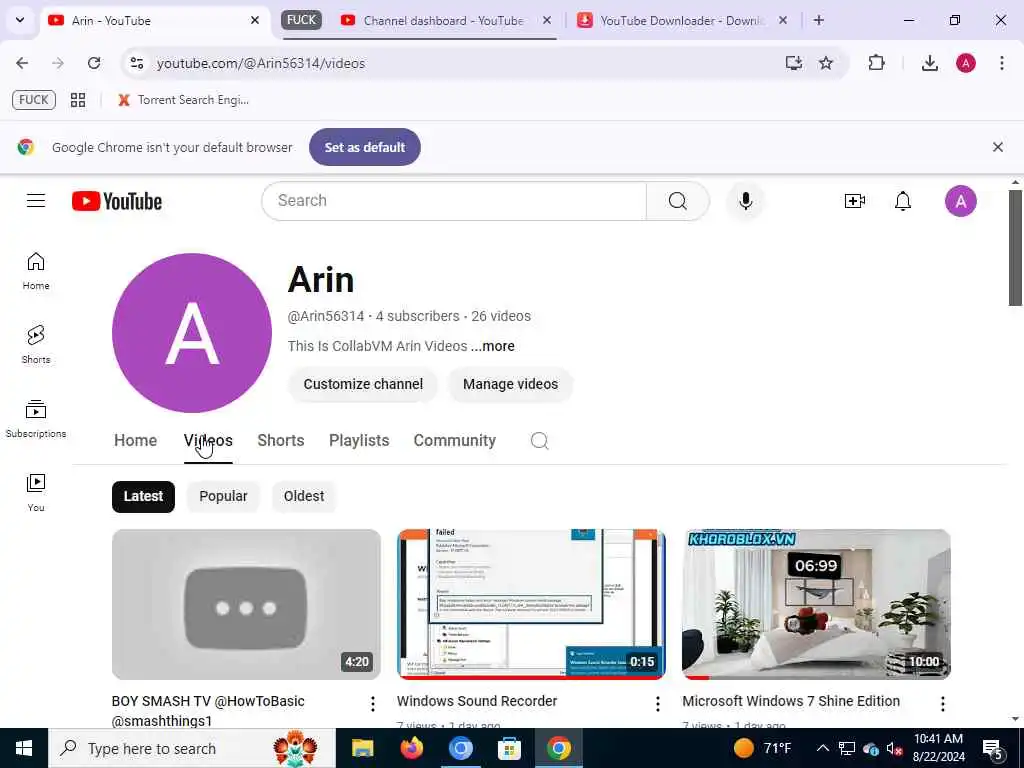This screenshot has width=1024, height=768.
Task: Open options for Windows 7 Shine Edition video
Action: [942, 703]
